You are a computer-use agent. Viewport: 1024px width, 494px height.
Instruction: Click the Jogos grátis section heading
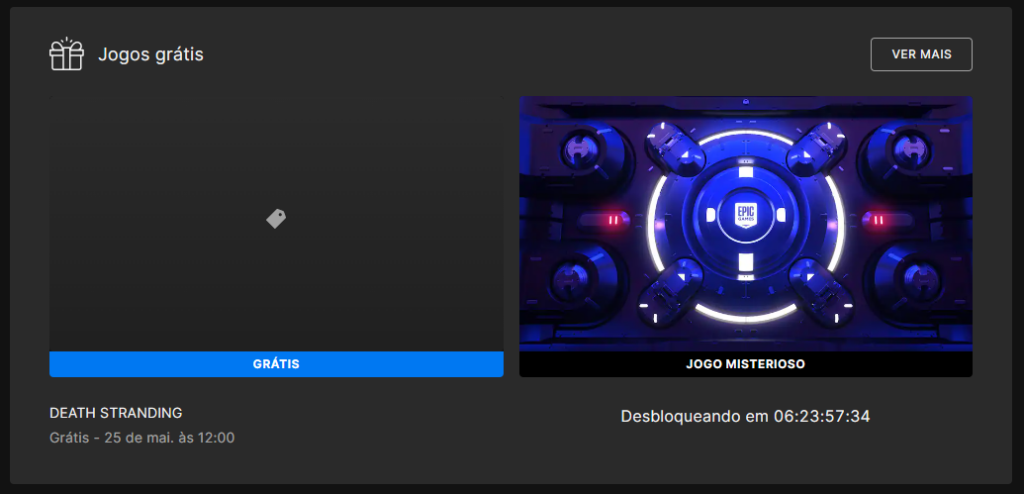coord(151,54)
